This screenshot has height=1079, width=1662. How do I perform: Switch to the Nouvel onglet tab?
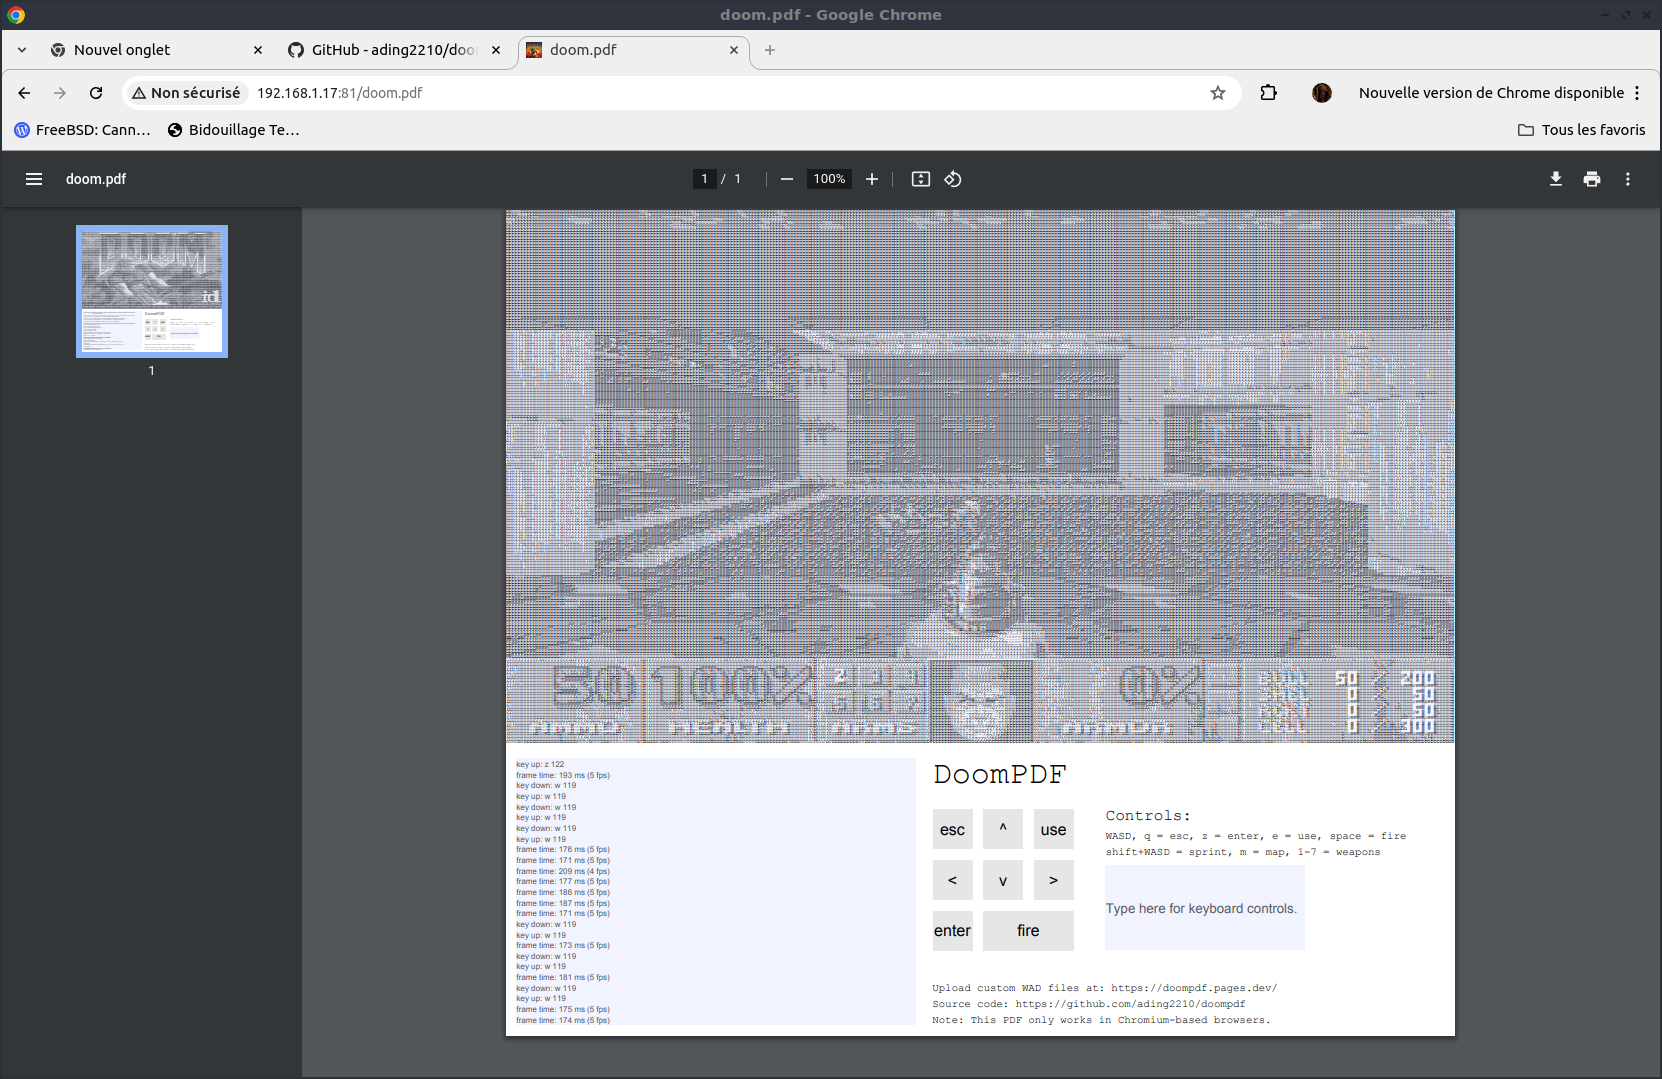coord(155,50)
